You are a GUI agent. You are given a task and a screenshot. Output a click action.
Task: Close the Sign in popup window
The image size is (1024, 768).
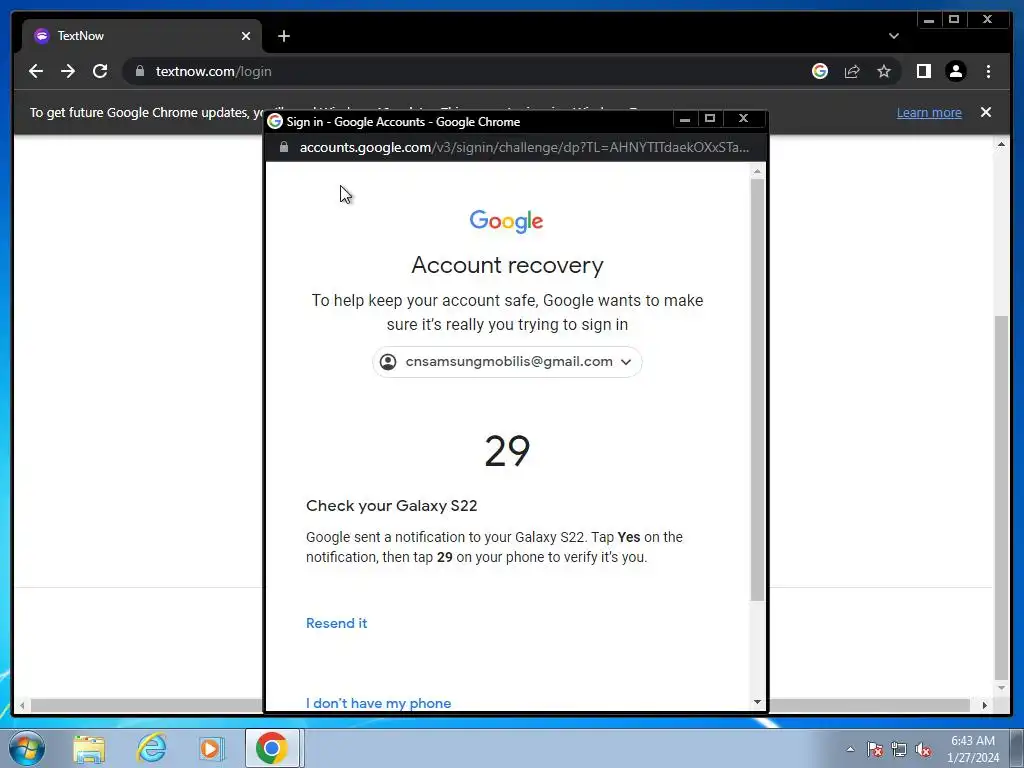point(743,119)
